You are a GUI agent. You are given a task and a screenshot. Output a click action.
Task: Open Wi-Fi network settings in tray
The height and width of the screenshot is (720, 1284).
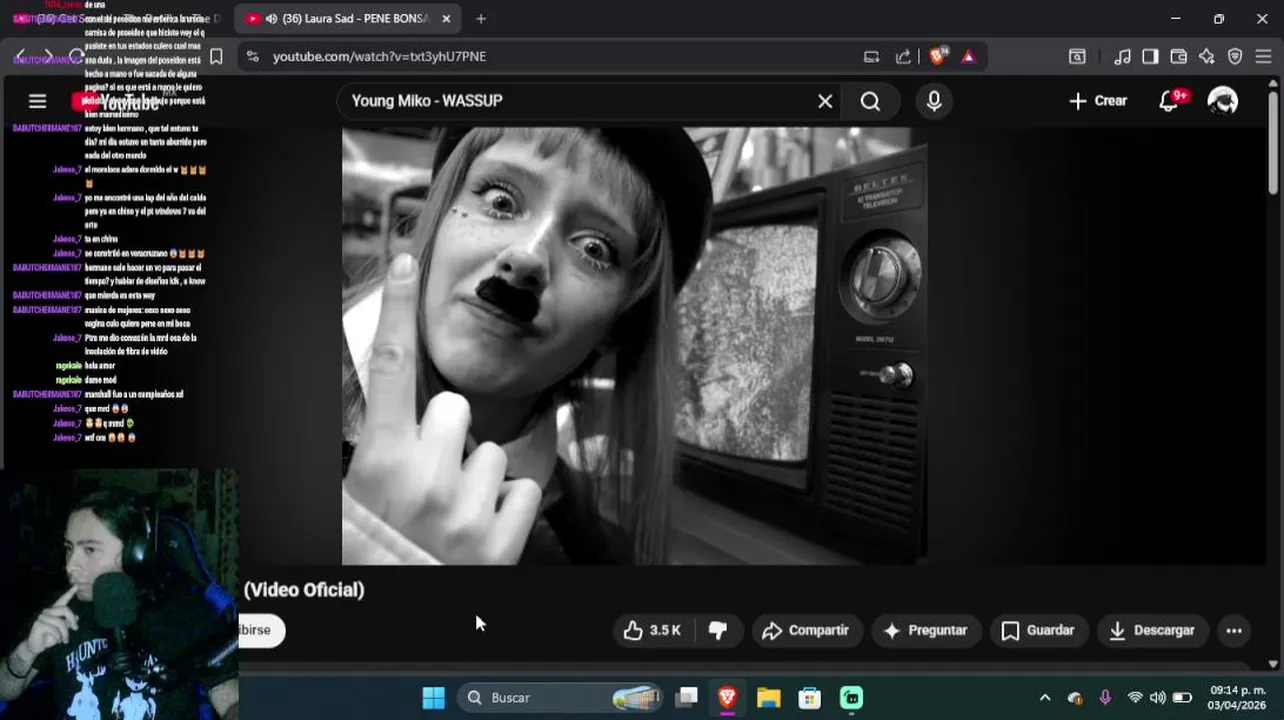tap(1135, 697)
